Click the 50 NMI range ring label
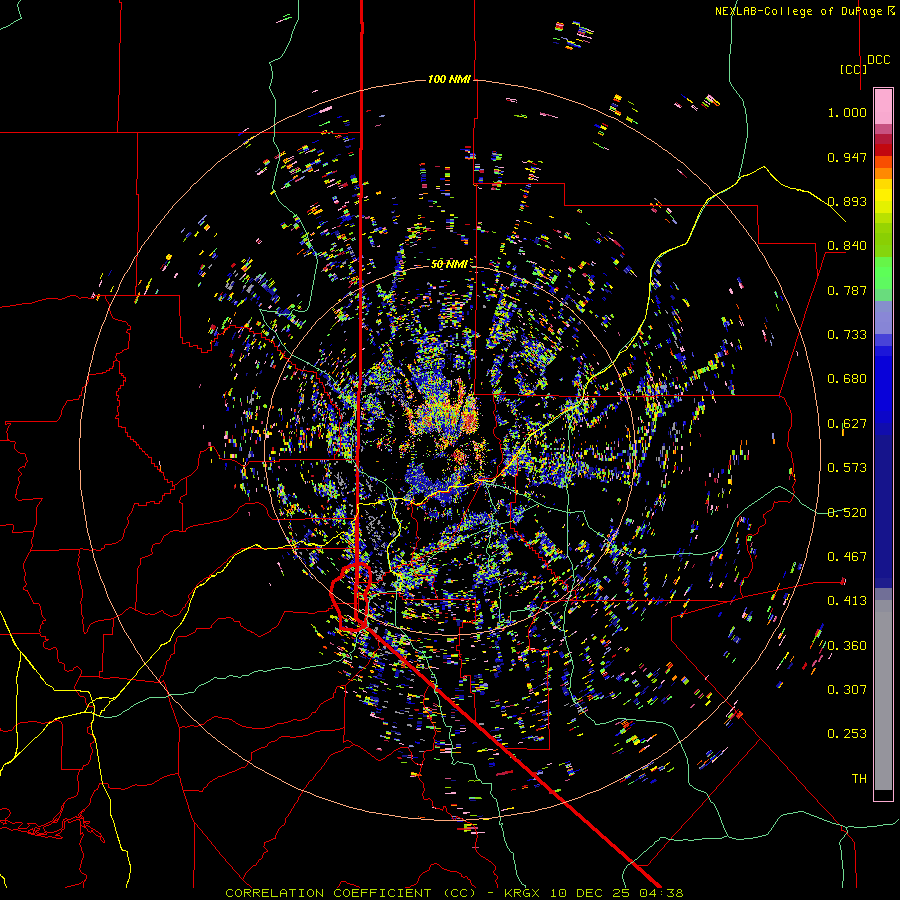 449,264
